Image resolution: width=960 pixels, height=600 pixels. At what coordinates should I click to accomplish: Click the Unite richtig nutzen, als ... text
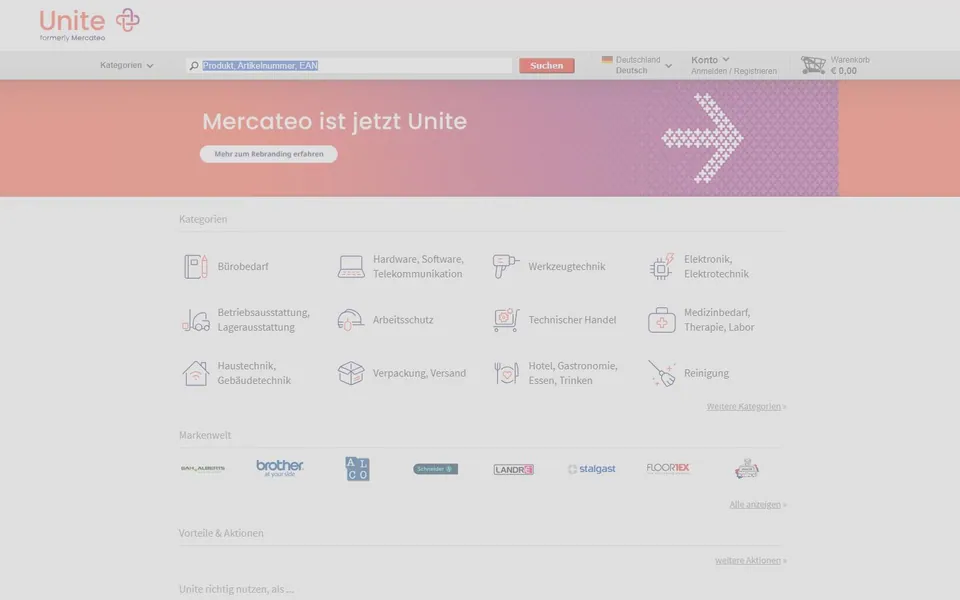(x=236, y=590)
